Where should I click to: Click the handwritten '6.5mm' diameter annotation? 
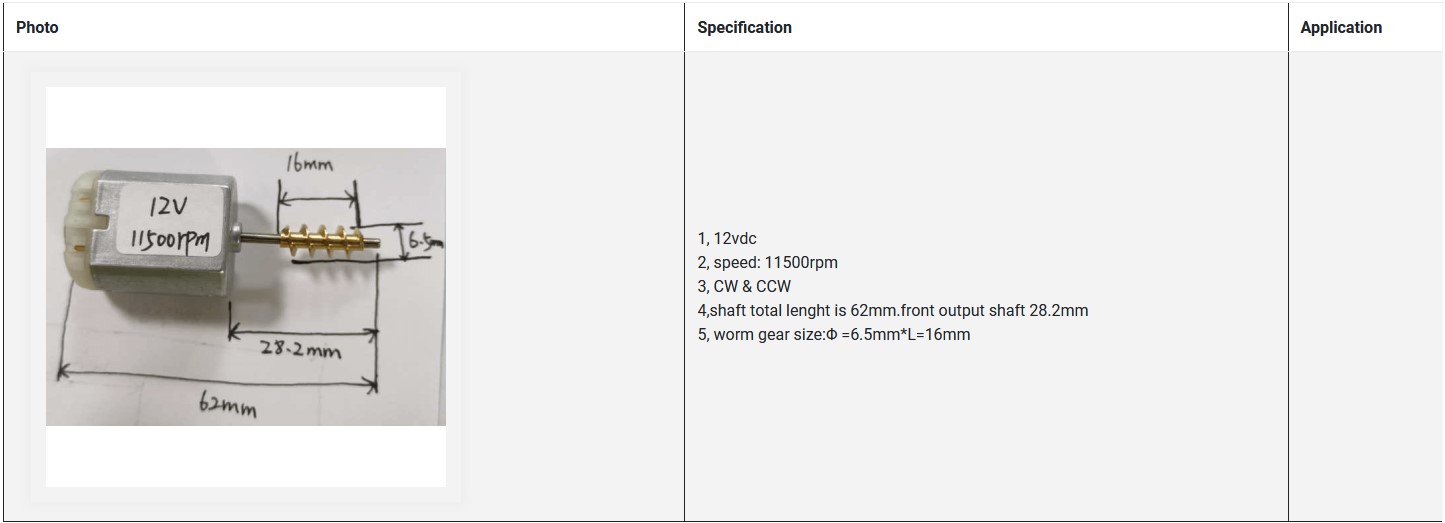[x=426, y=241]
